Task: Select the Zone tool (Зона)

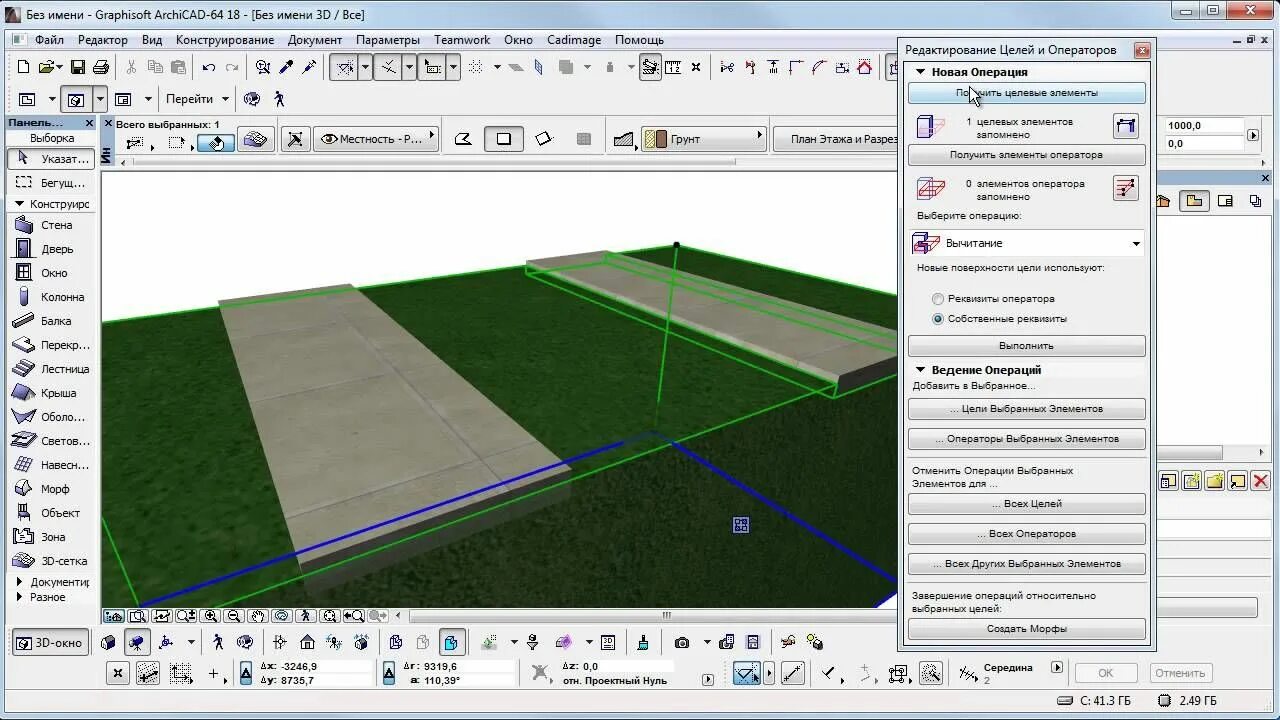Action: 52,537
